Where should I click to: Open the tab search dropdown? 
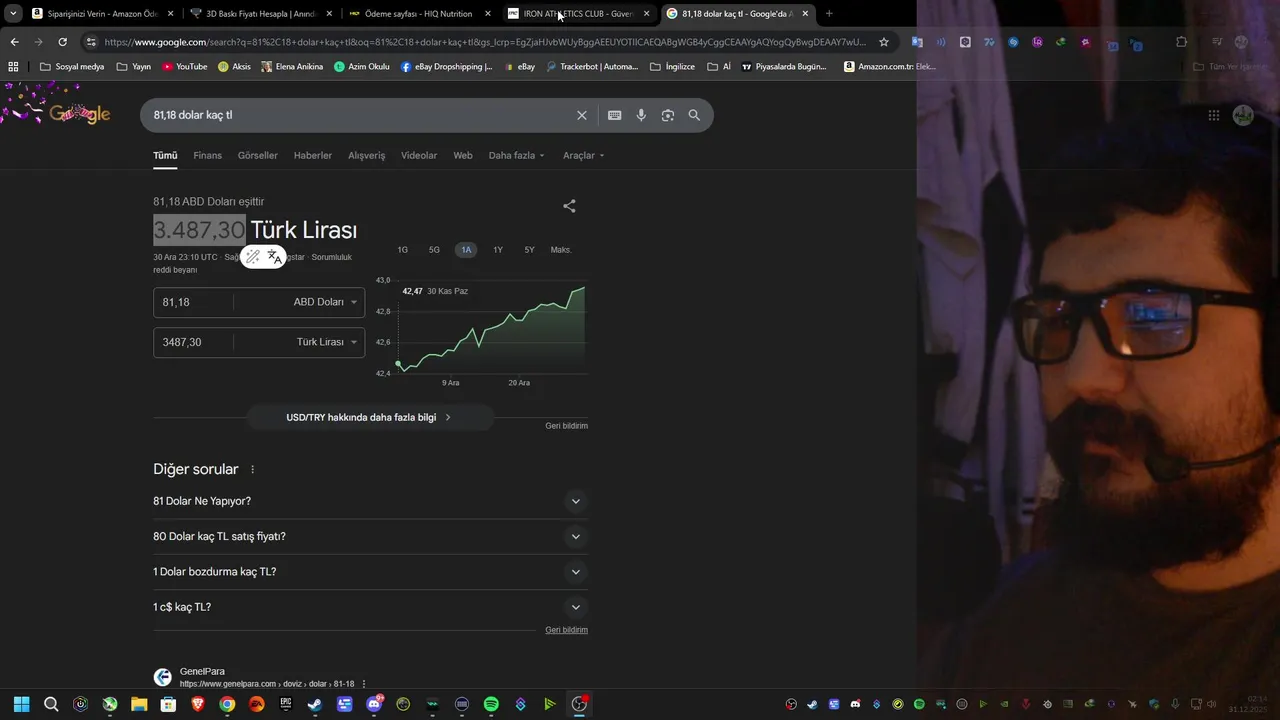12,13
